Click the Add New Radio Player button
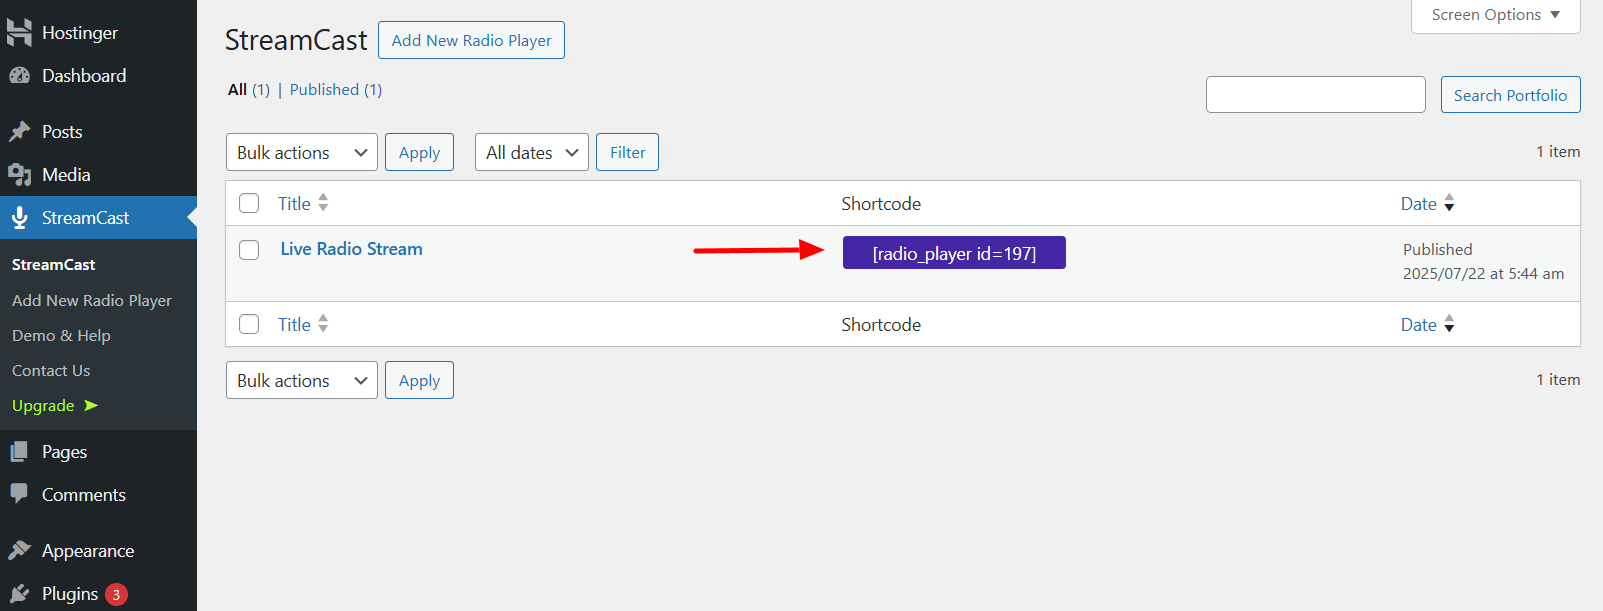Image resolution: width=1603 pixels, height=611 pixels. point(471,40)
